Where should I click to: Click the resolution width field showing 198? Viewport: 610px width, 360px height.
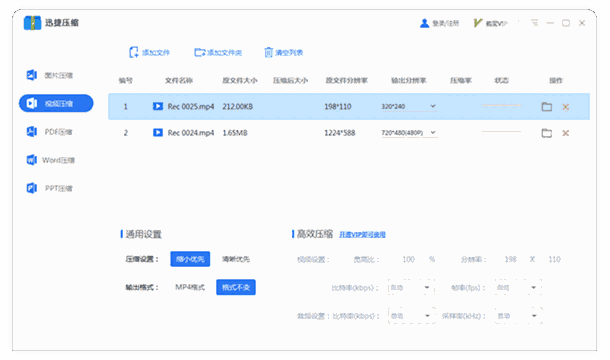510,259
